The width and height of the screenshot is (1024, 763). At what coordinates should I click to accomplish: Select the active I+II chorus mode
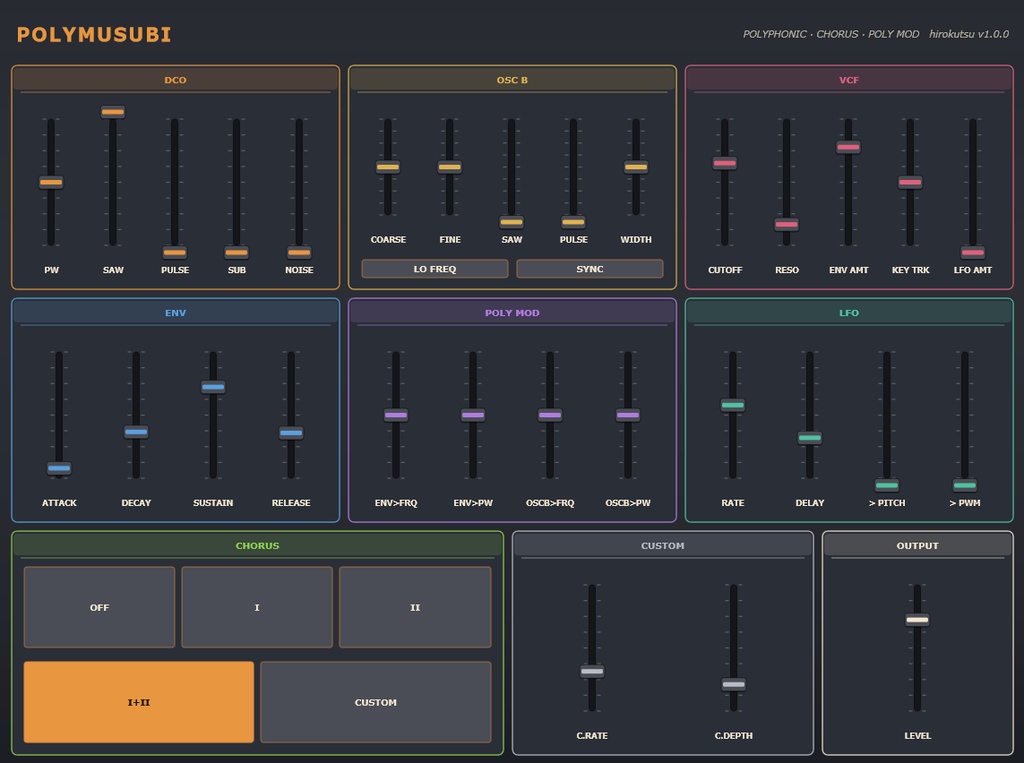coord(138,702)
